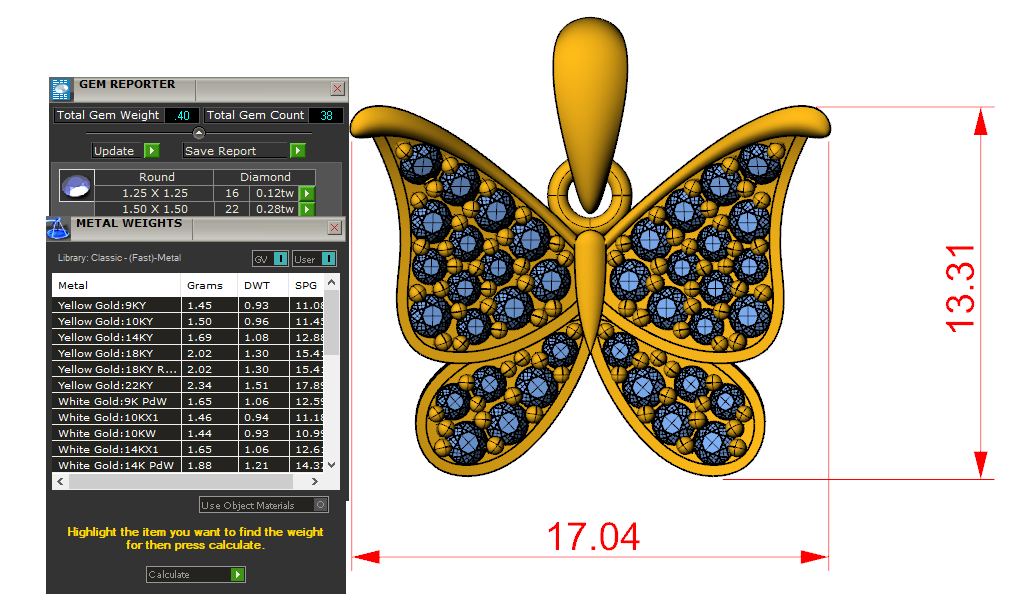
Task: Click the Gem Reporter panel icon
Action: click(61, 89)
